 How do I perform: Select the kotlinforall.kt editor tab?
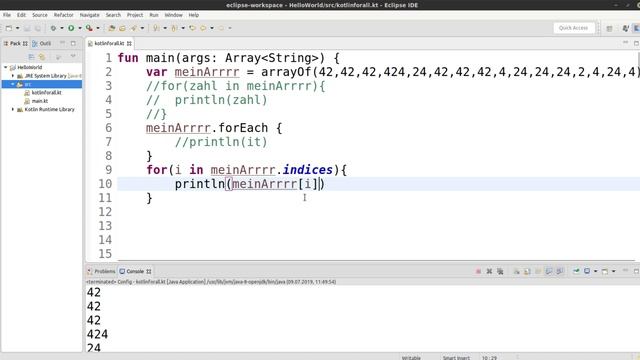tap(110, 43)
